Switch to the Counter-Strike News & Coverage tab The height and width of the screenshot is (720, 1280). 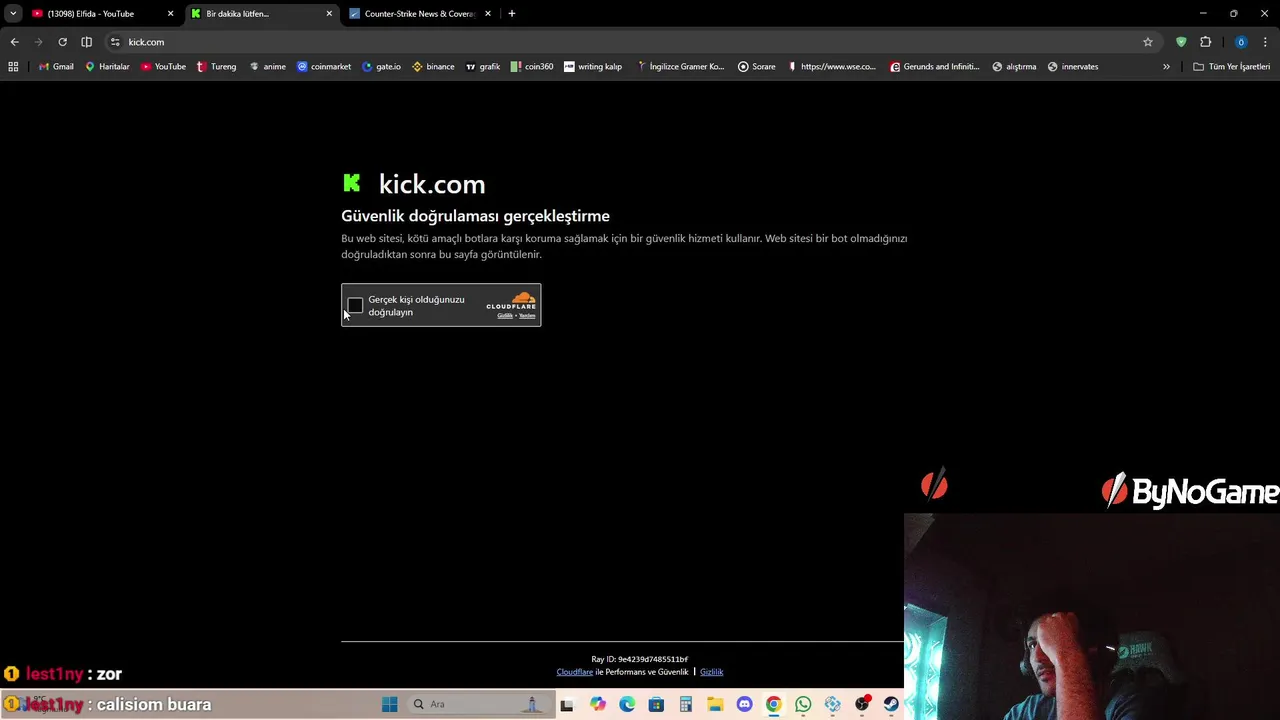tap(419, 14)
